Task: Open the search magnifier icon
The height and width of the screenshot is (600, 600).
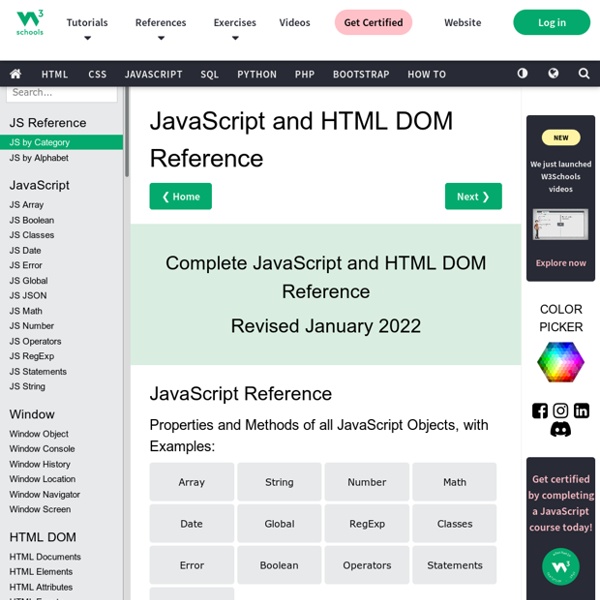Action: pos(584,73)
